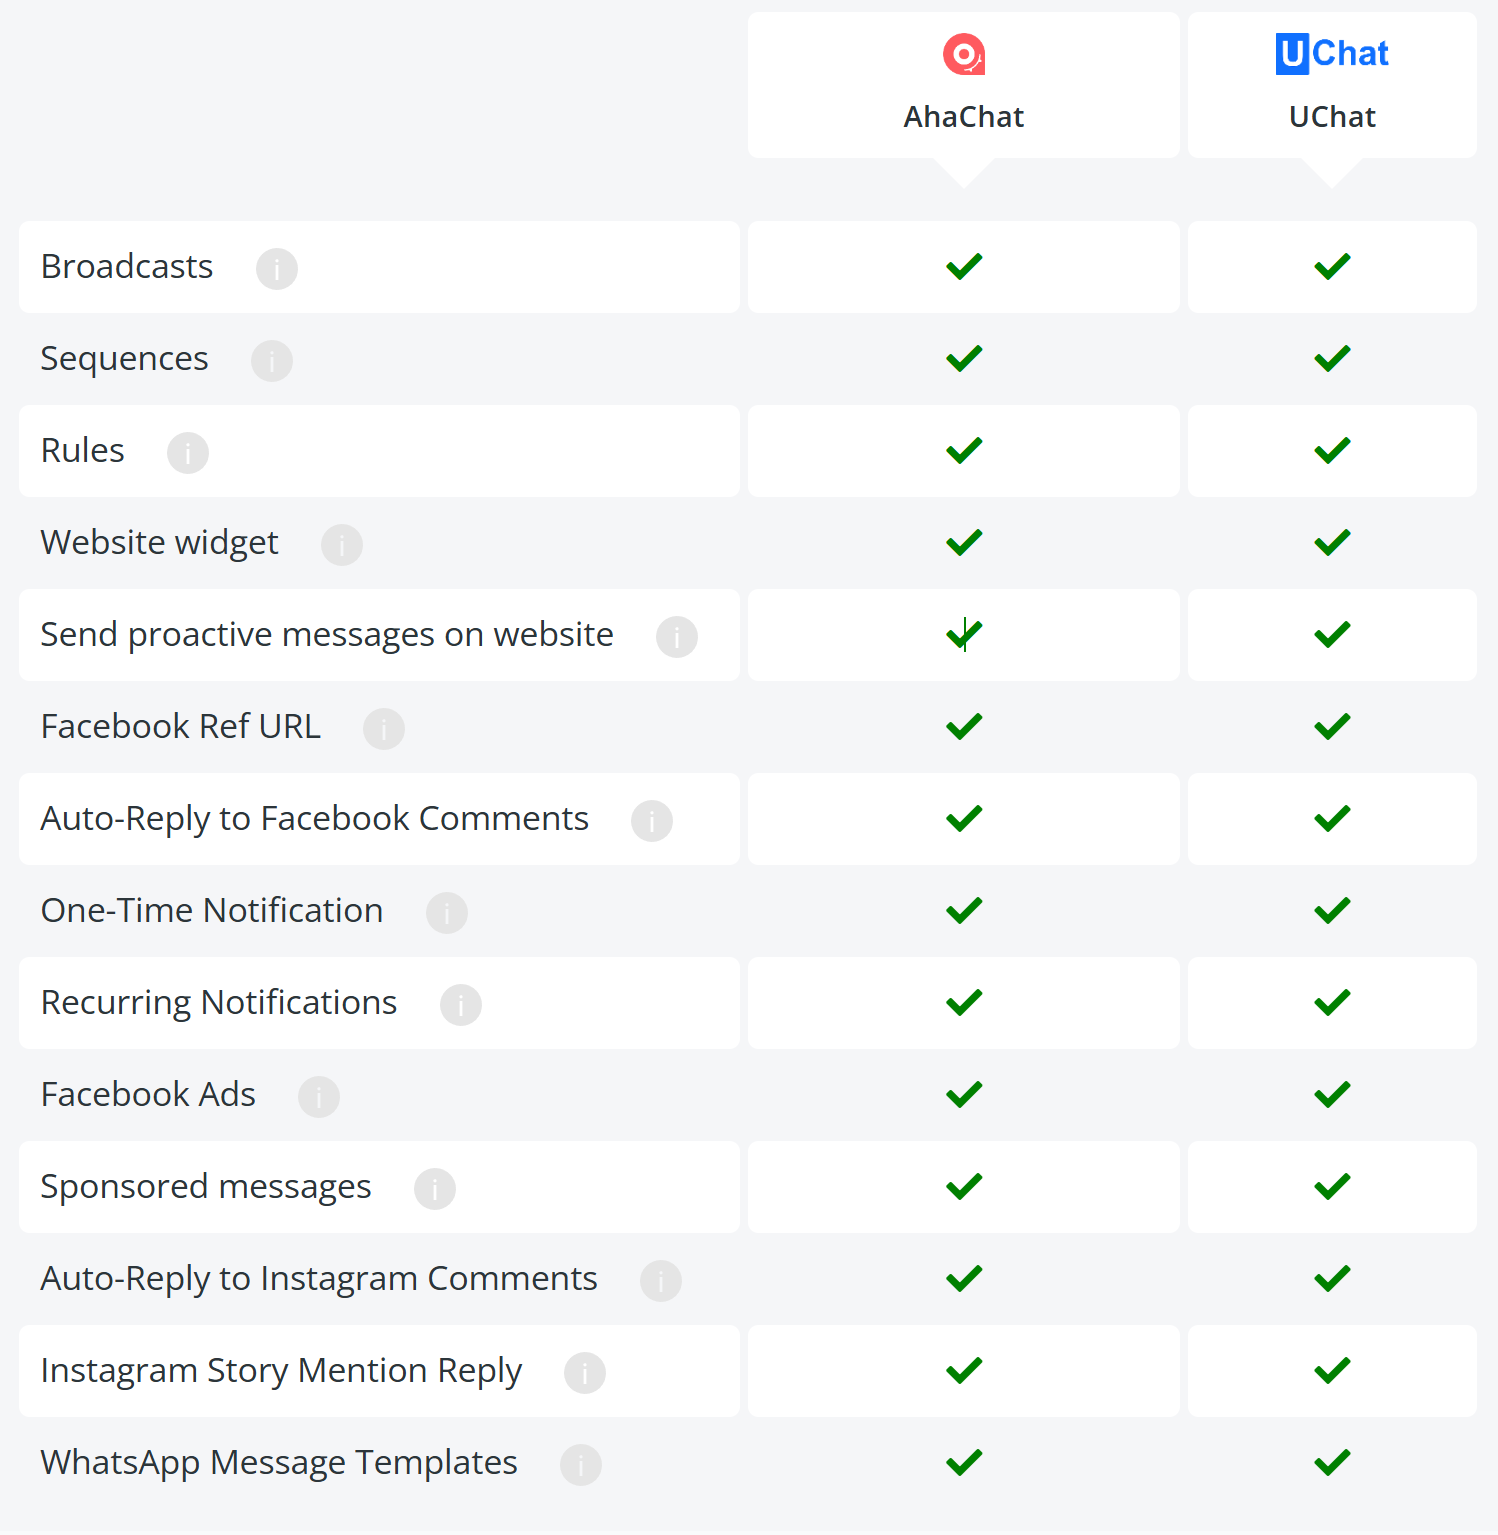1498x1535 pixels.
Task: Show info for Sponsored messages
Action: click(x=435, y=1189)
